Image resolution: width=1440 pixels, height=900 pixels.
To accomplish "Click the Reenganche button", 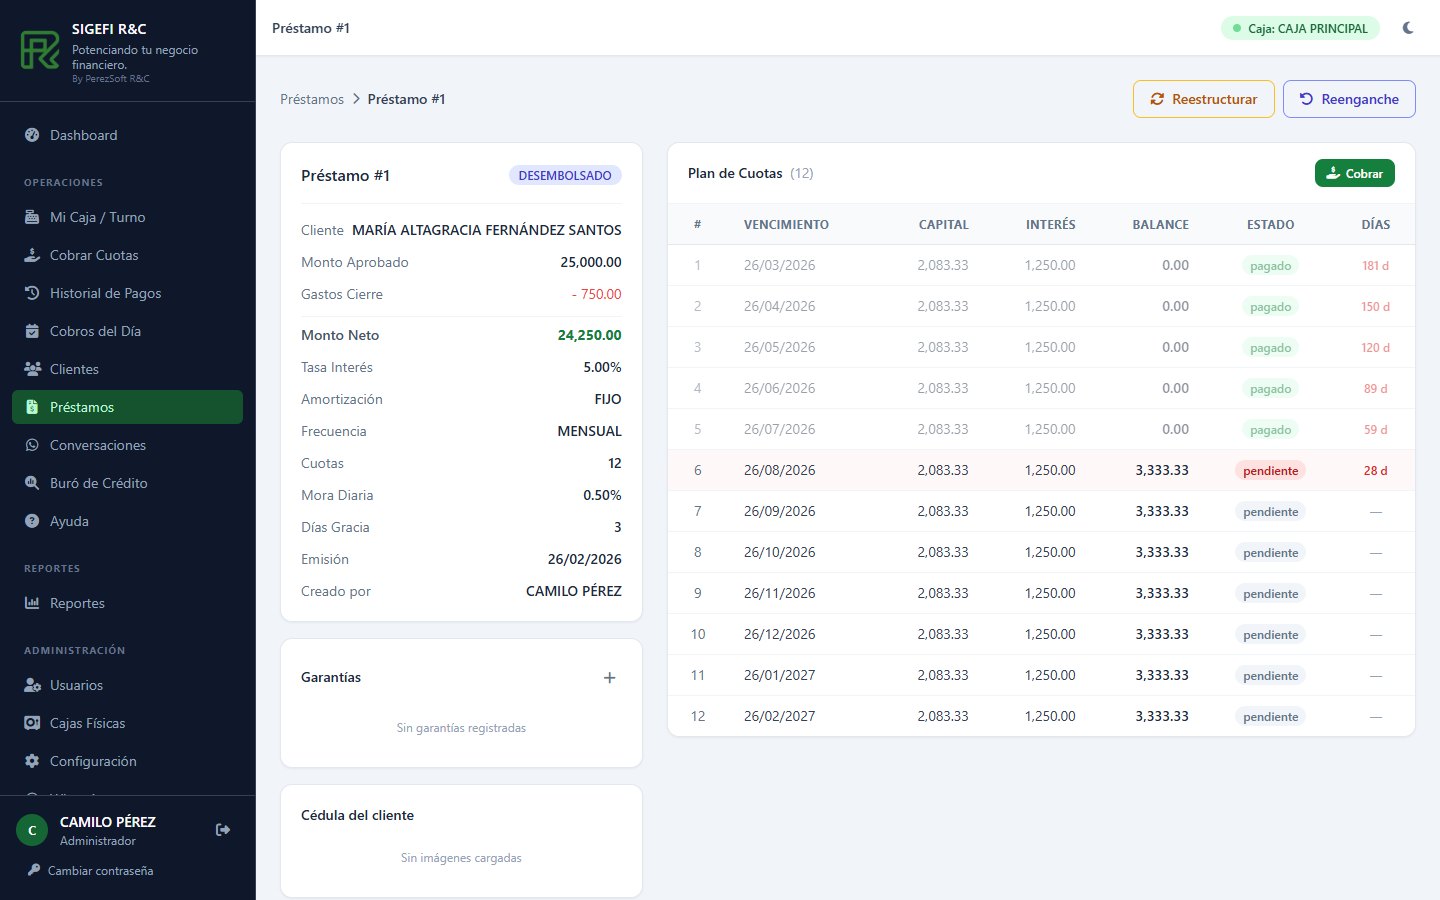I will coord(1349,99).
